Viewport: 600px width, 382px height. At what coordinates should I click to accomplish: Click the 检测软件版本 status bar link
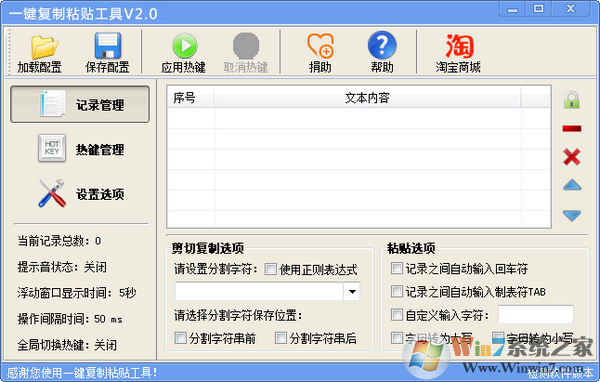[560, 373]
